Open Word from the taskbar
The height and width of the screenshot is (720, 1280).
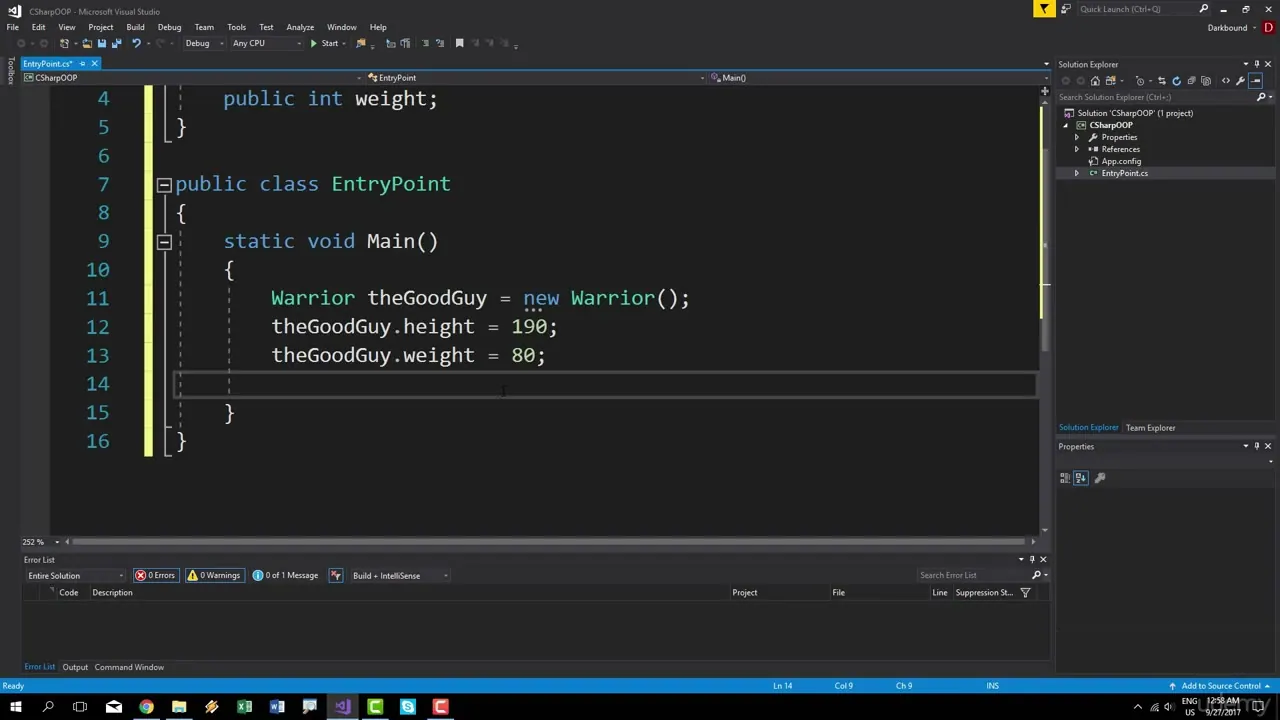coord(277,707)
